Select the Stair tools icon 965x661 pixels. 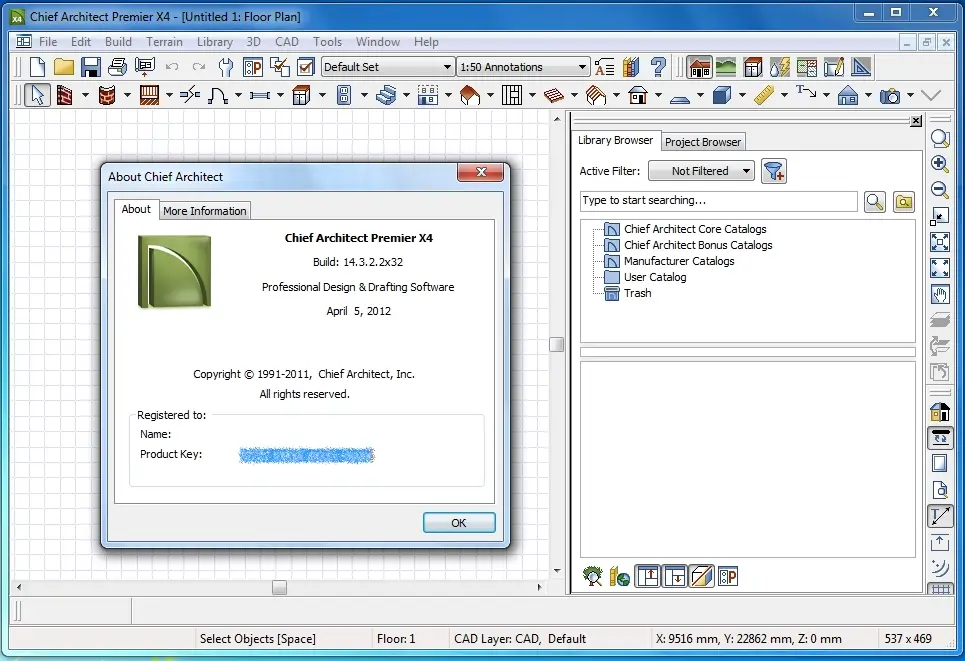coord(386,95)
